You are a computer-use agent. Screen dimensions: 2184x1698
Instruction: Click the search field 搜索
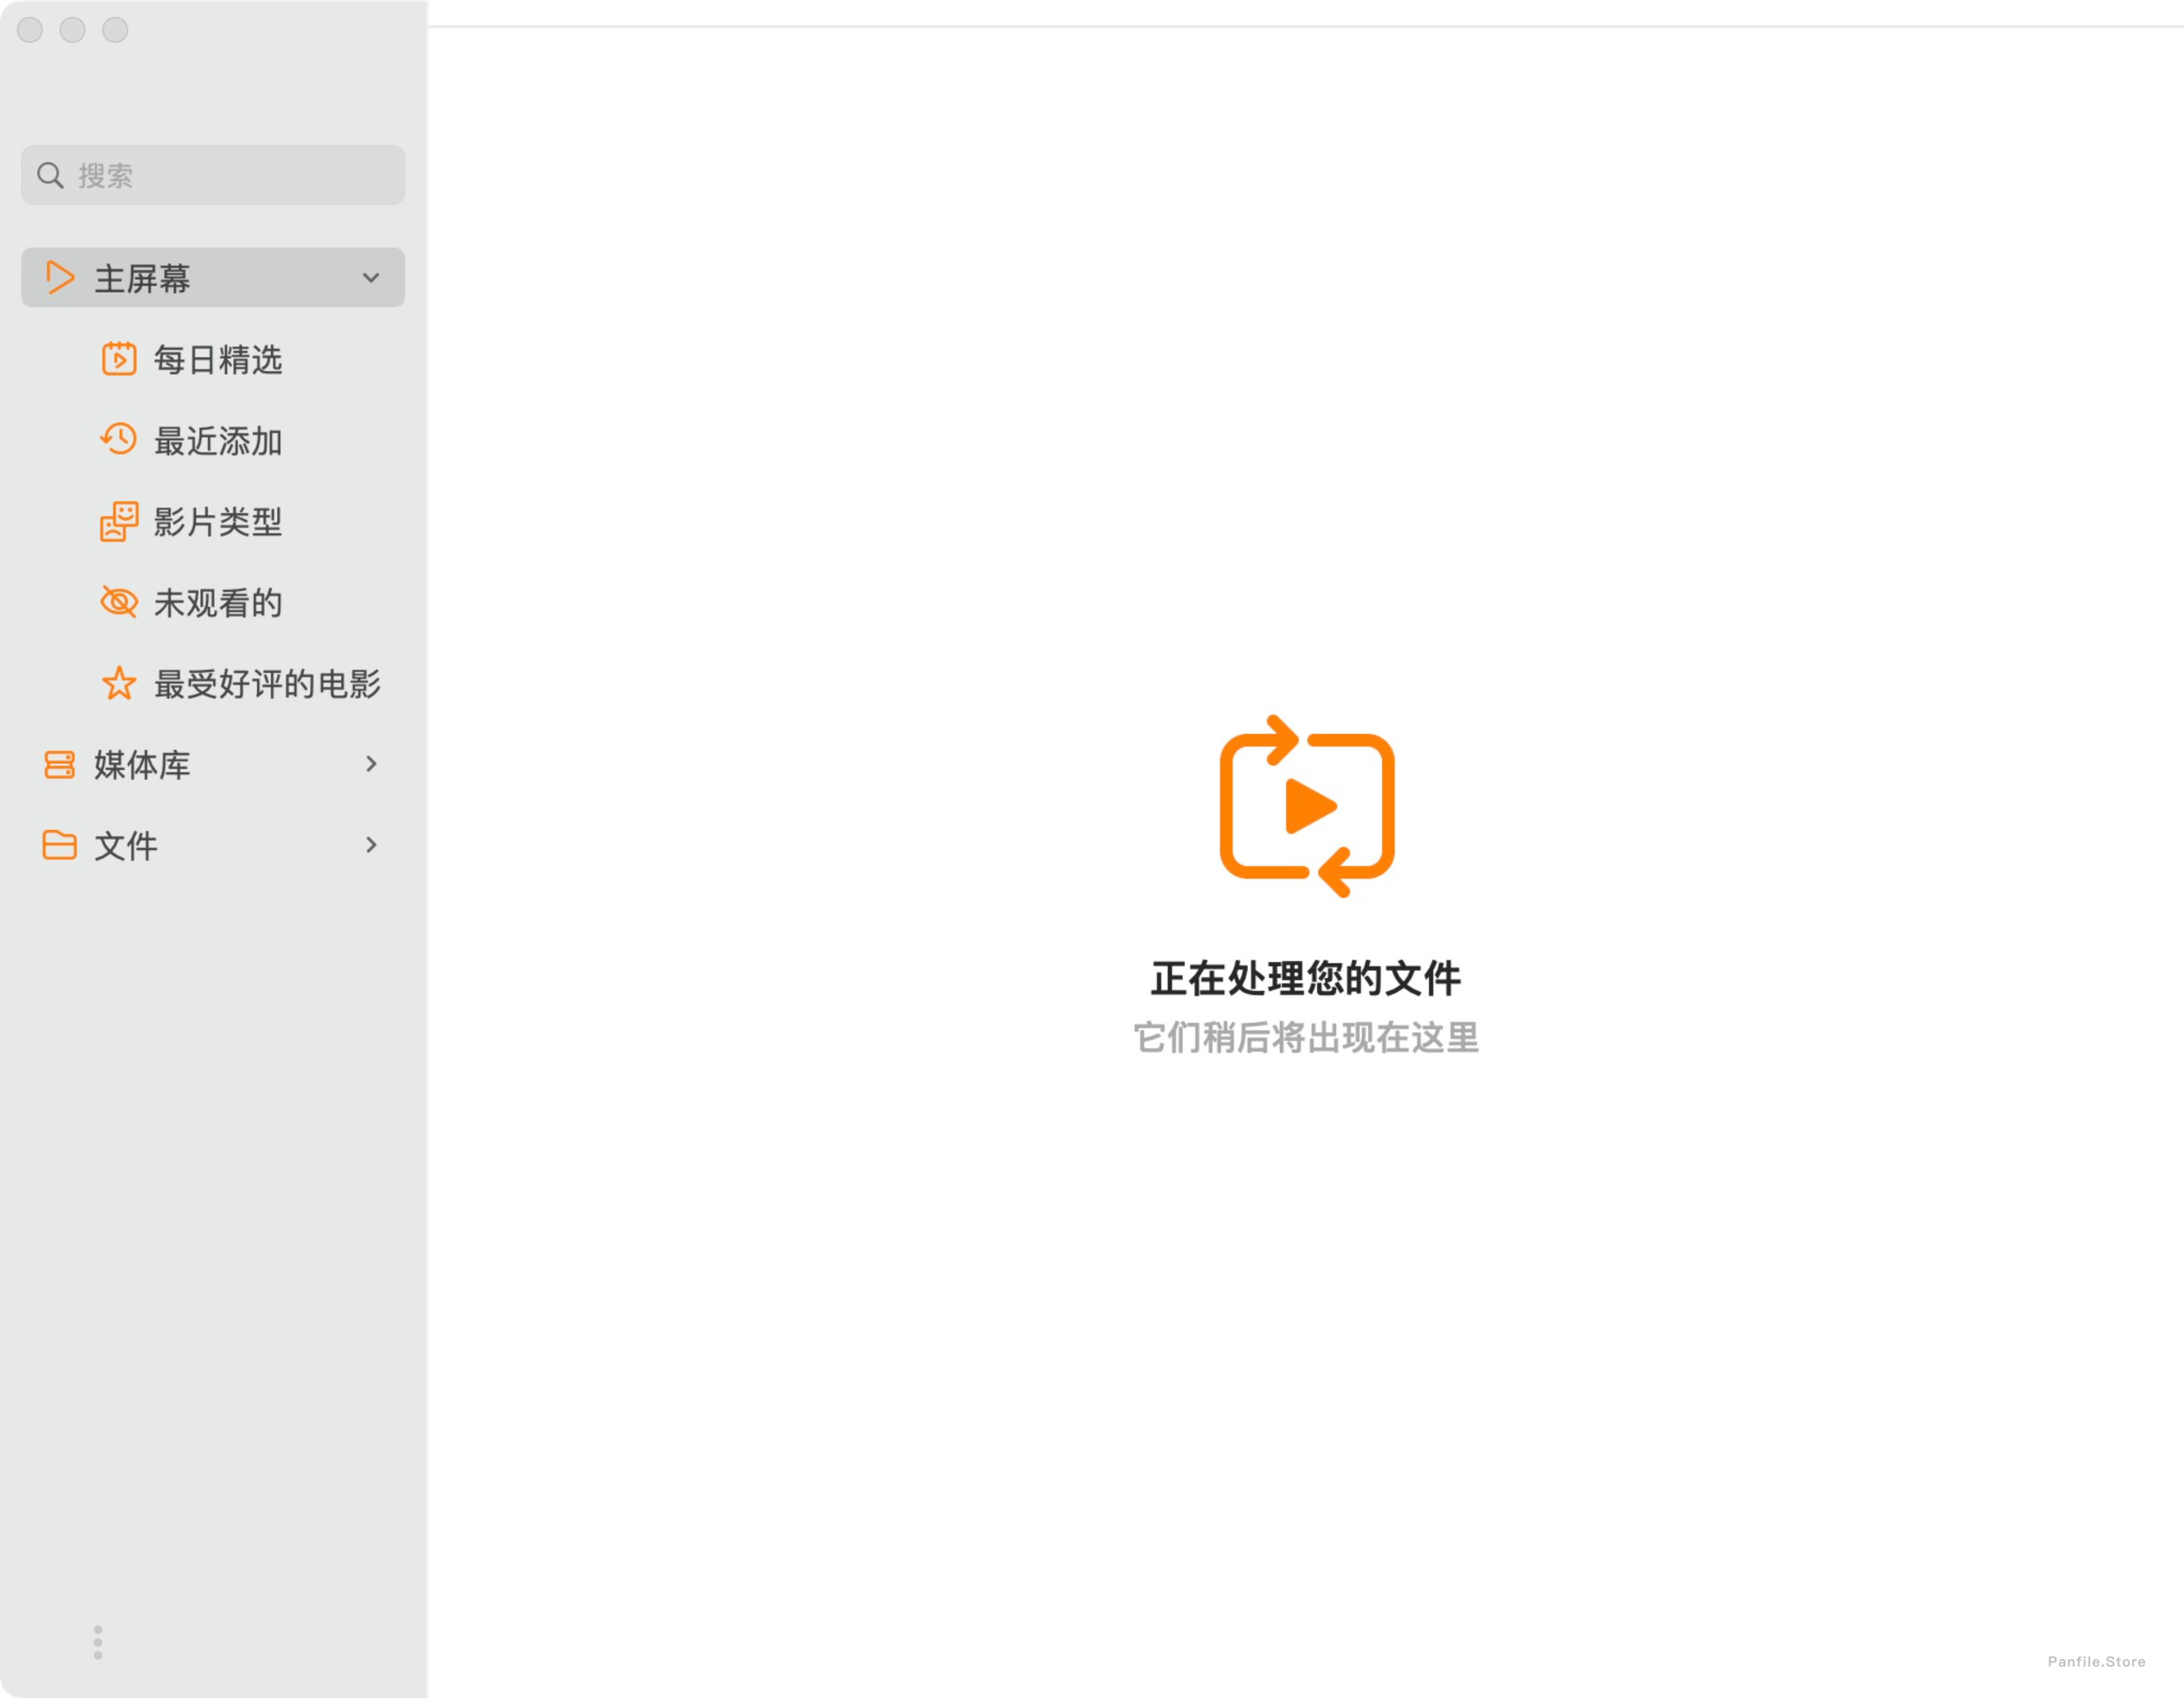point(213,175)
